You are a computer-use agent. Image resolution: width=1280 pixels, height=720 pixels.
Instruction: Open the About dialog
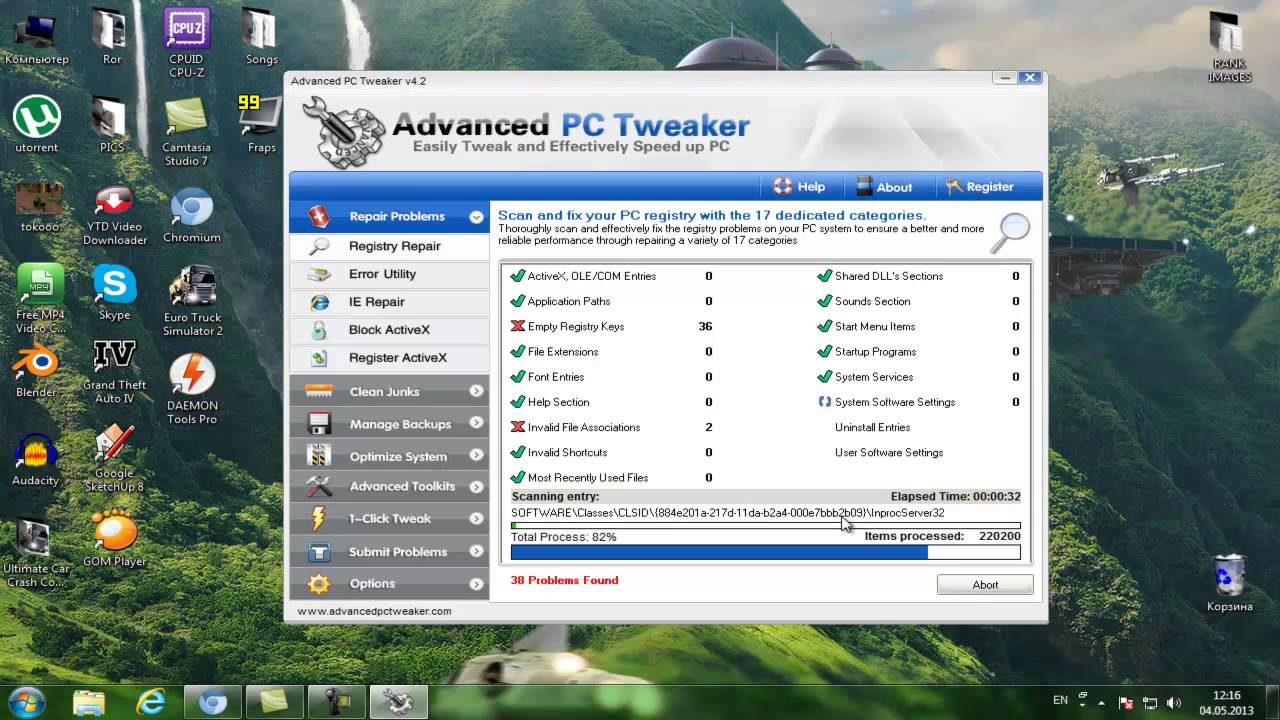pos(884,187)
